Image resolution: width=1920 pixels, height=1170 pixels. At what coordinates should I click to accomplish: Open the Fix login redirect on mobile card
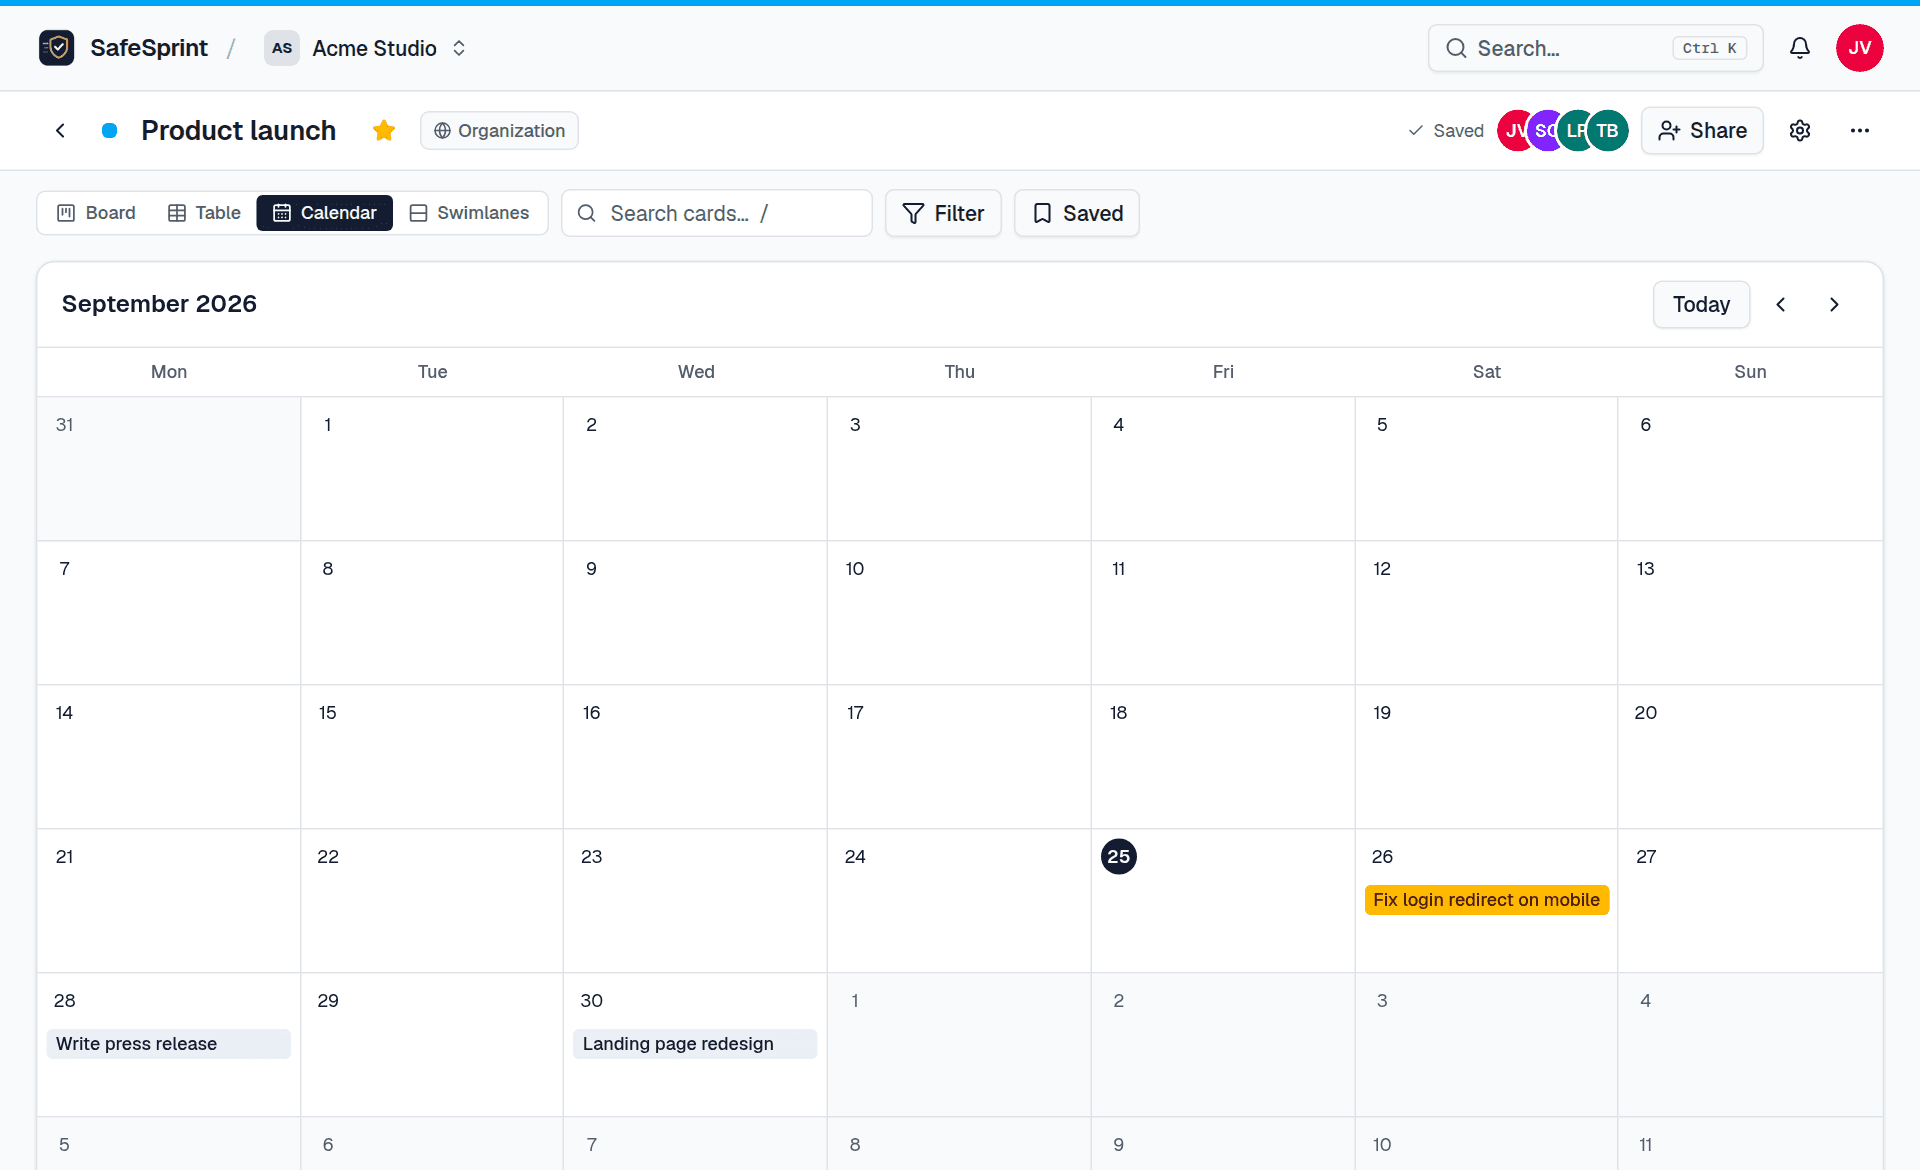tap(1486, 900)
